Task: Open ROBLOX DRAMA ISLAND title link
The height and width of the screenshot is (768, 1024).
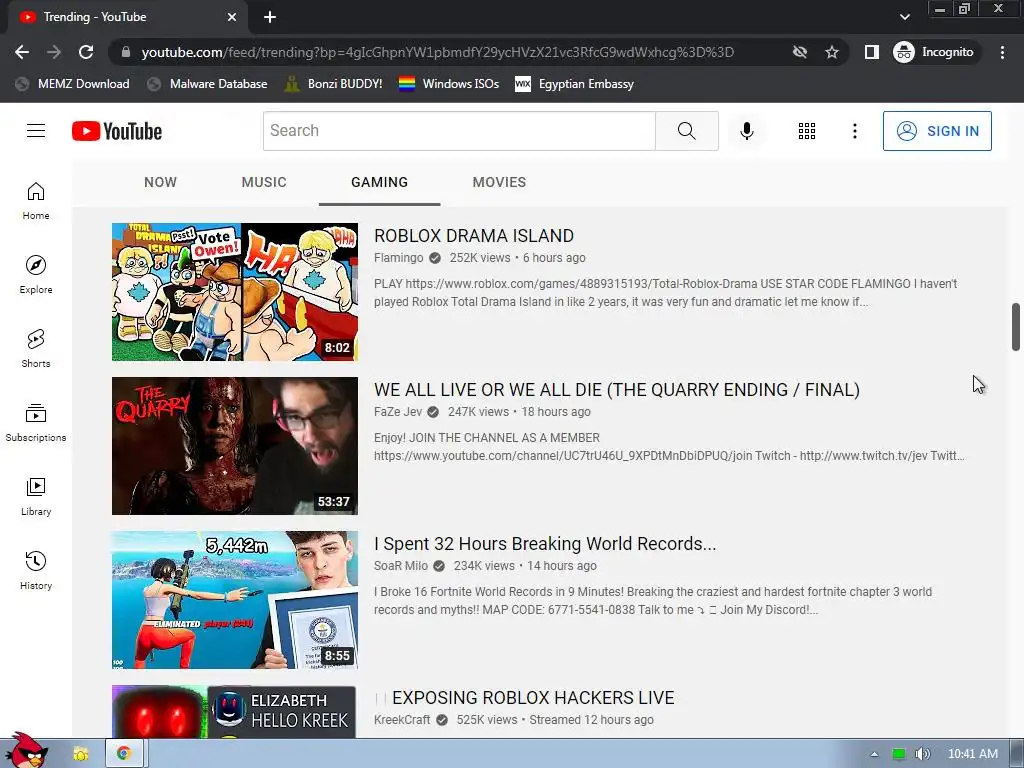Action: tap(473, 236)
